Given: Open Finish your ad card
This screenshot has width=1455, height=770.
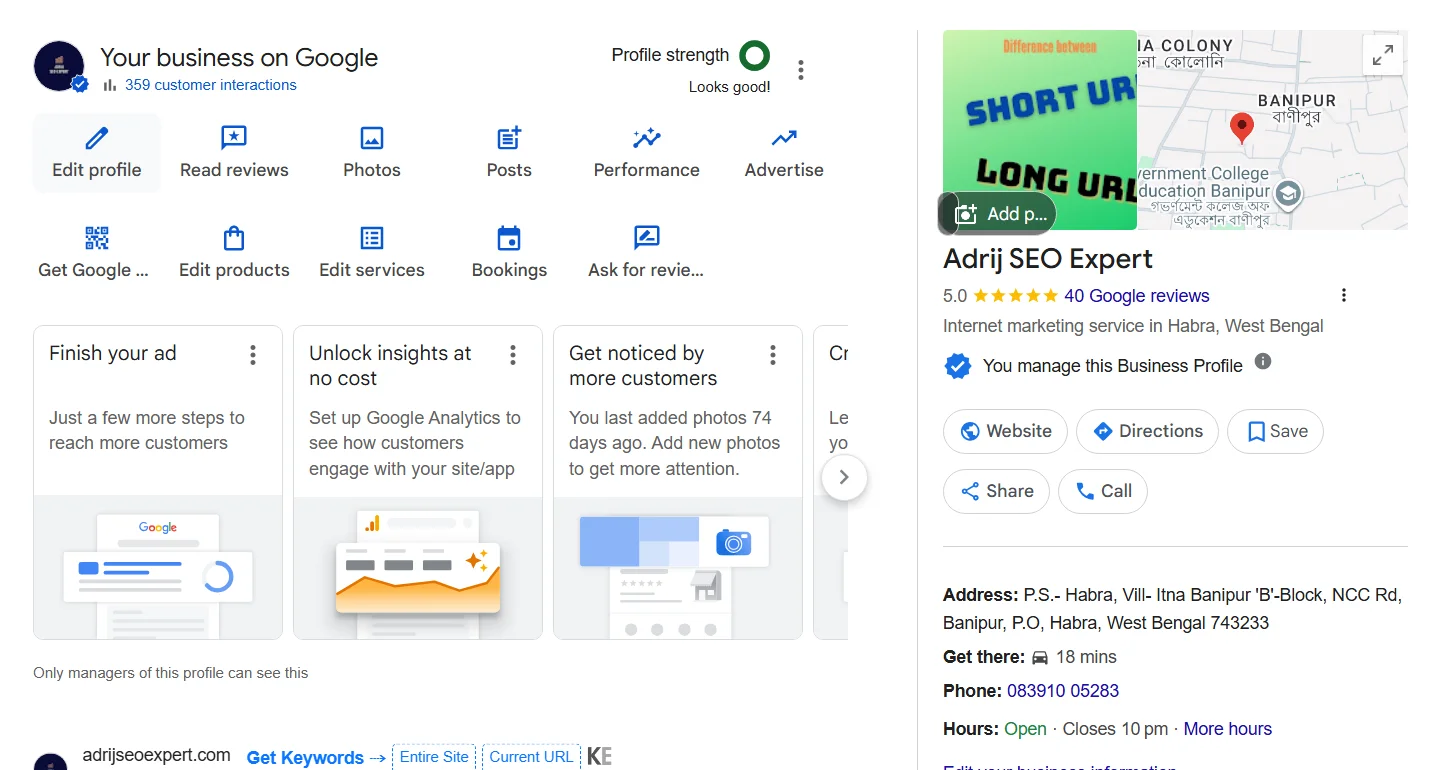Looking at the screenshot, I should click(x=158, y=482).
